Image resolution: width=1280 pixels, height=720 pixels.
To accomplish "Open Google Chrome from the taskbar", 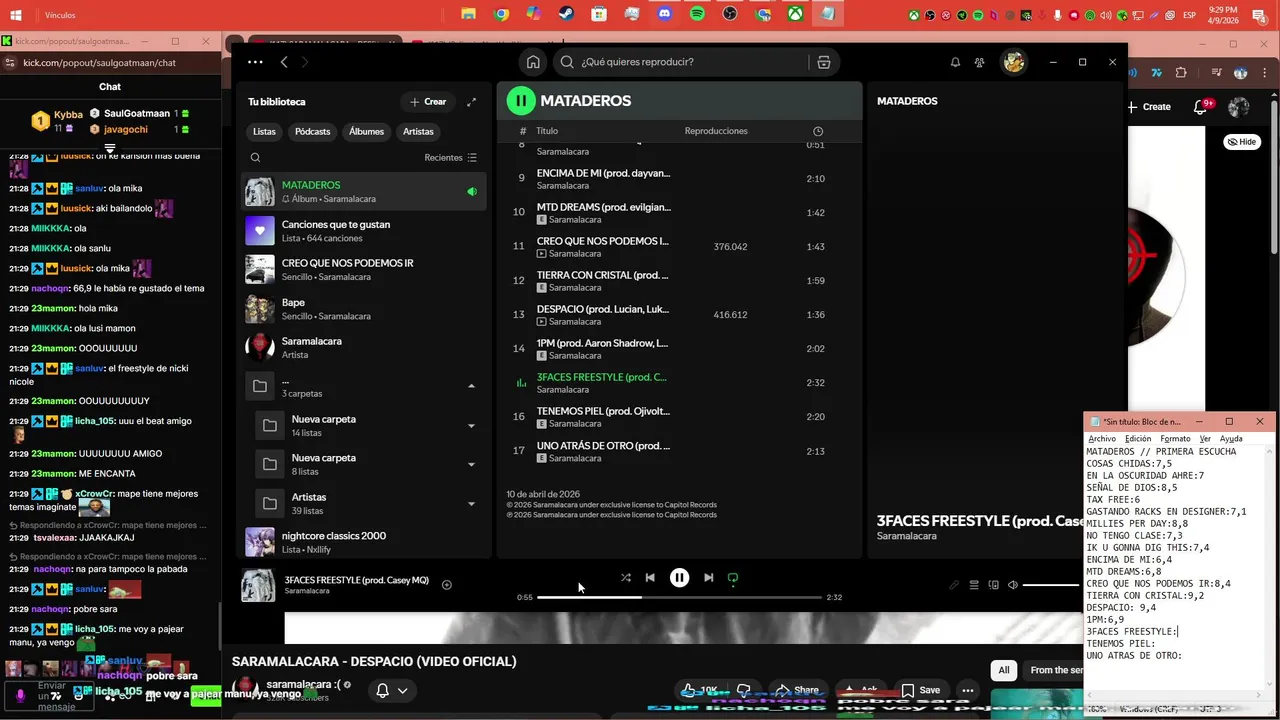I will pyautogui.click(x=502, y=14).
